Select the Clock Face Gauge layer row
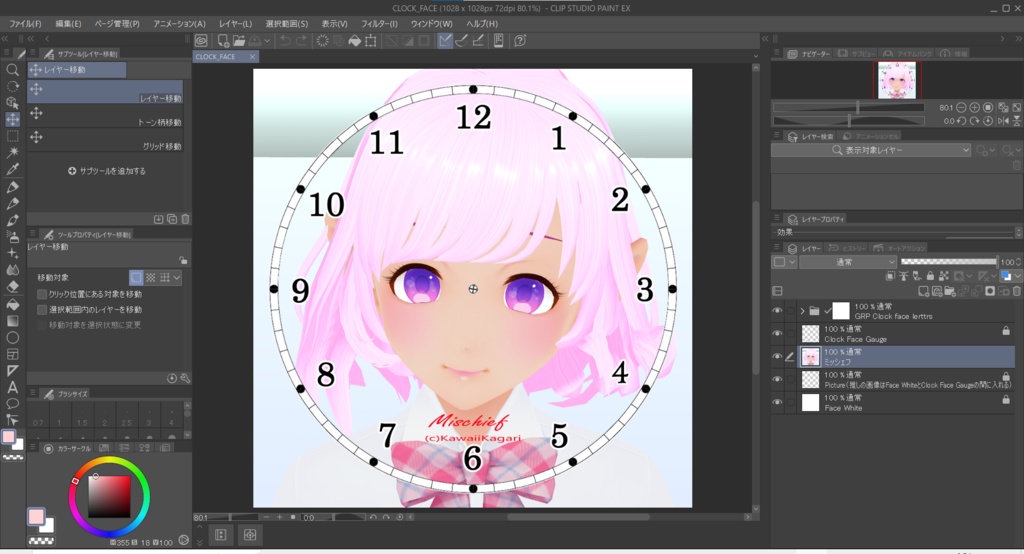The width and height of the screenshot is (1024, 554). pos(907,334)
